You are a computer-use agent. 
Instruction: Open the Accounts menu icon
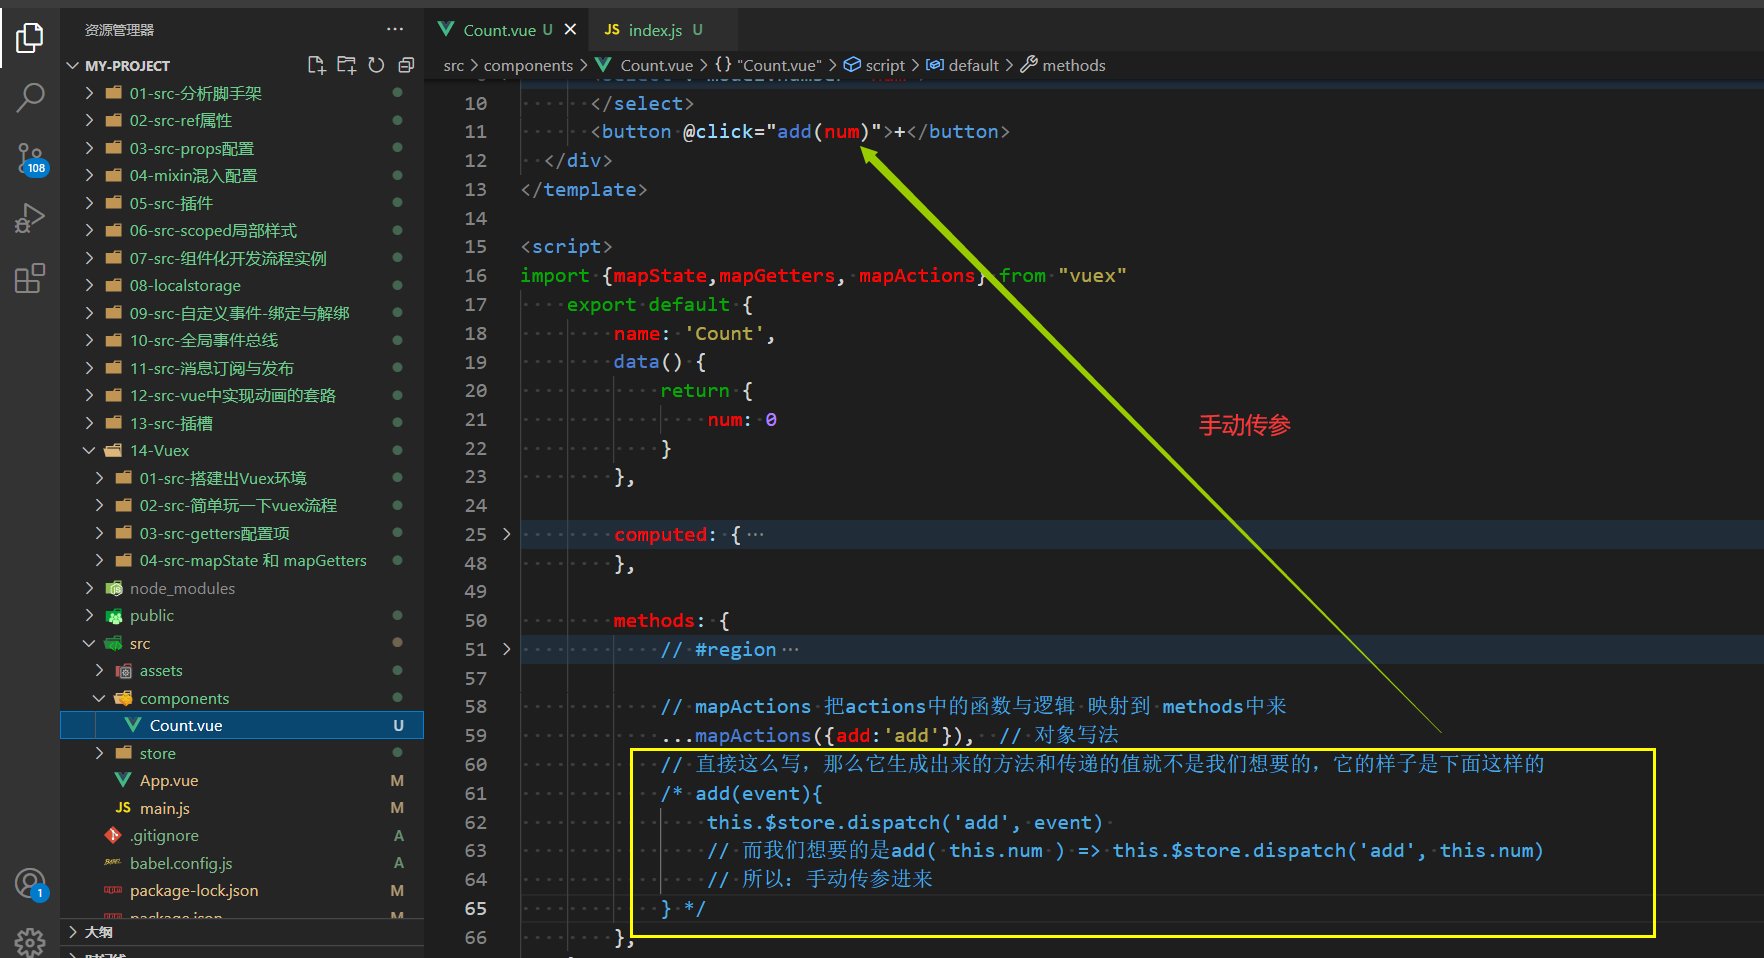(30, 884)
